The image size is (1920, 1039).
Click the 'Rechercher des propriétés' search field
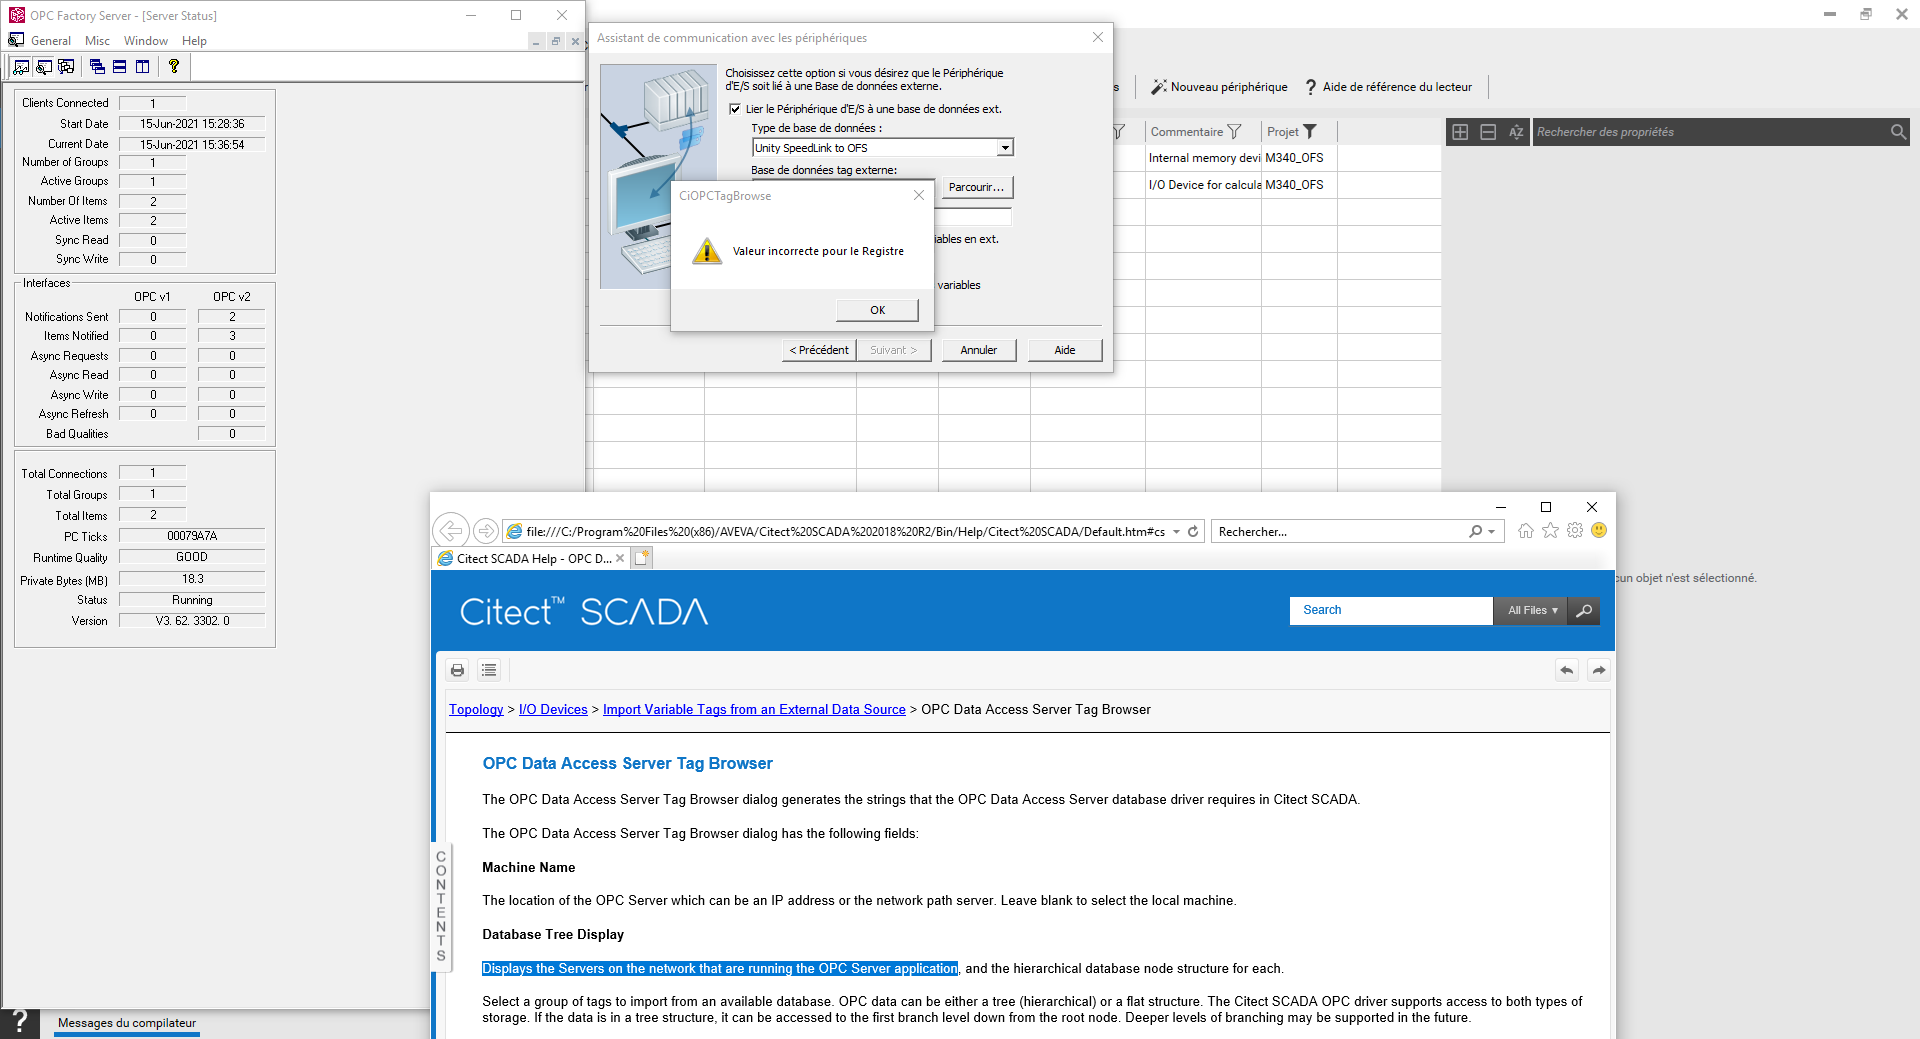[x=1710, y=132]
